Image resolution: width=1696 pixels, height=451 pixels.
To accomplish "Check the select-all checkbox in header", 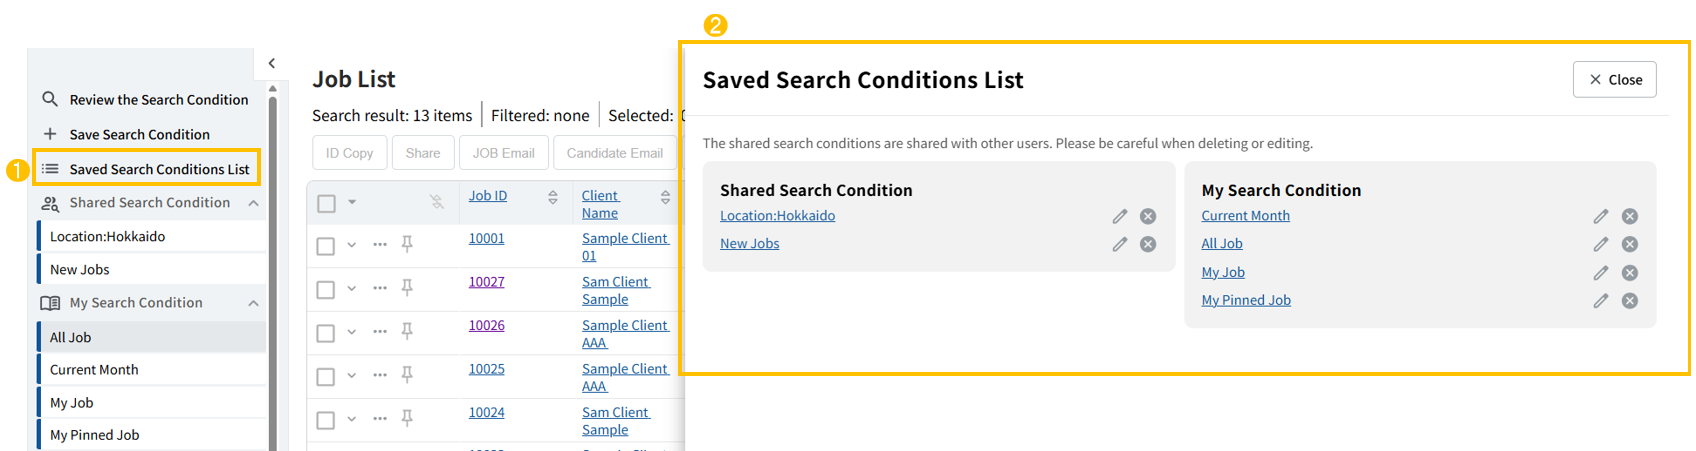I will coord(326,203).
